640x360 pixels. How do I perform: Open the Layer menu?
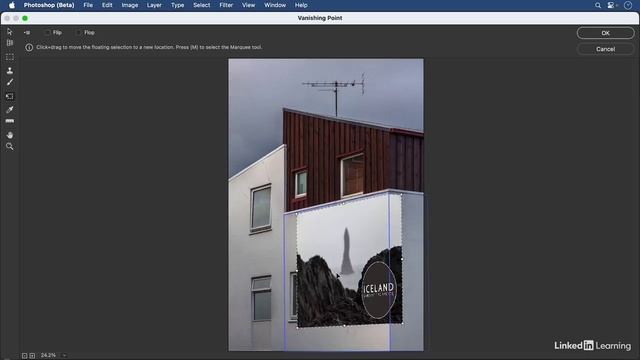pos(154,5)
